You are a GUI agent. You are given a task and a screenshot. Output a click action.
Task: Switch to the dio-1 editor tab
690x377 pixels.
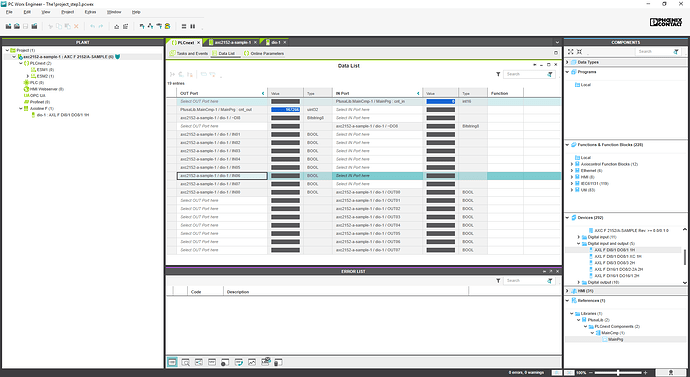coord(275,42)
